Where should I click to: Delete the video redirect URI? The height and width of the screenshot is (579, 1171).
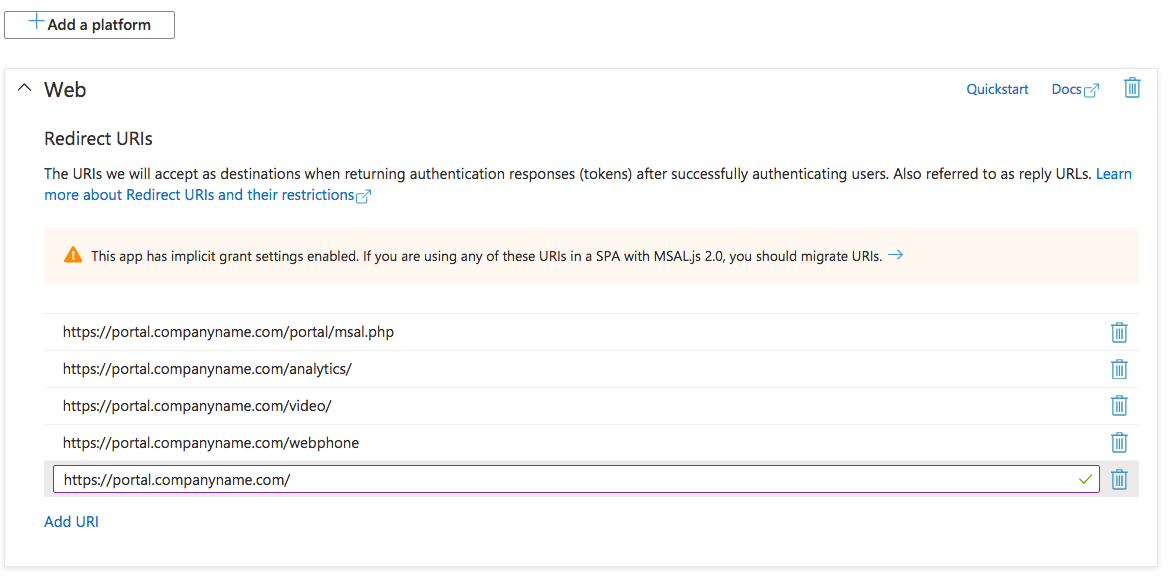[x=1119, y=406]
